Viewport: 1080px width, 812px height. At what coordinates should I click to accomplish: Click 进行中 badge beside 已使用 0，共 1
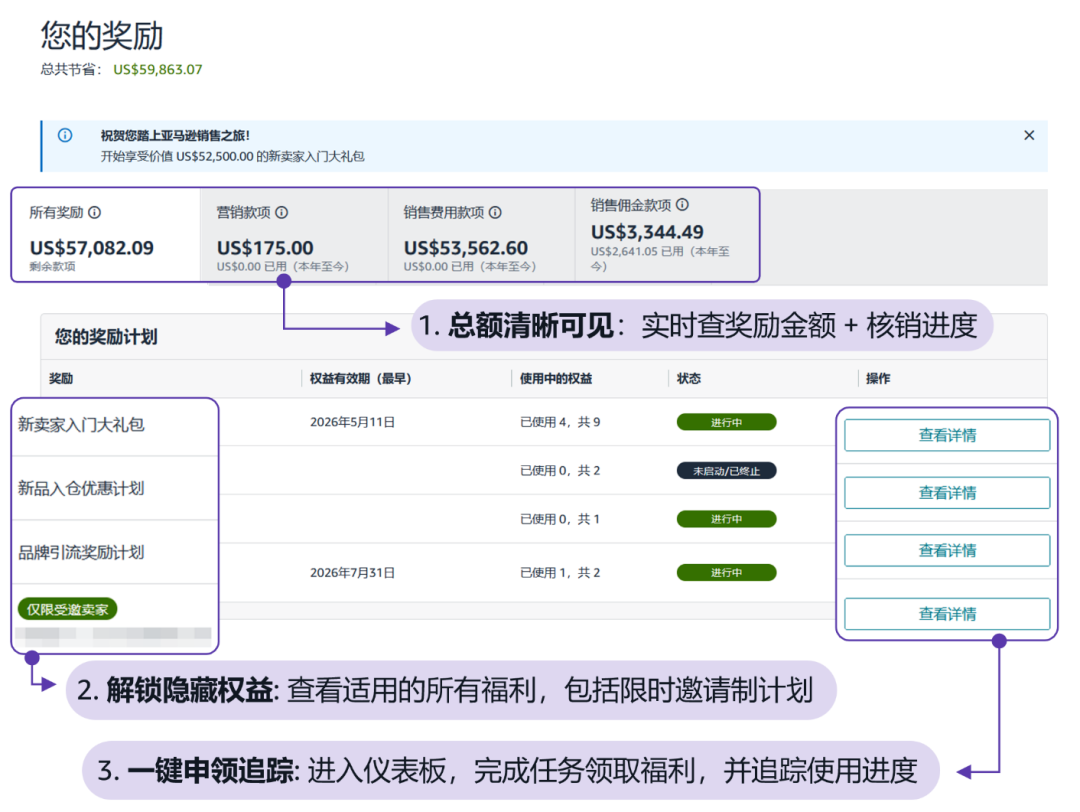coord(726,519)
